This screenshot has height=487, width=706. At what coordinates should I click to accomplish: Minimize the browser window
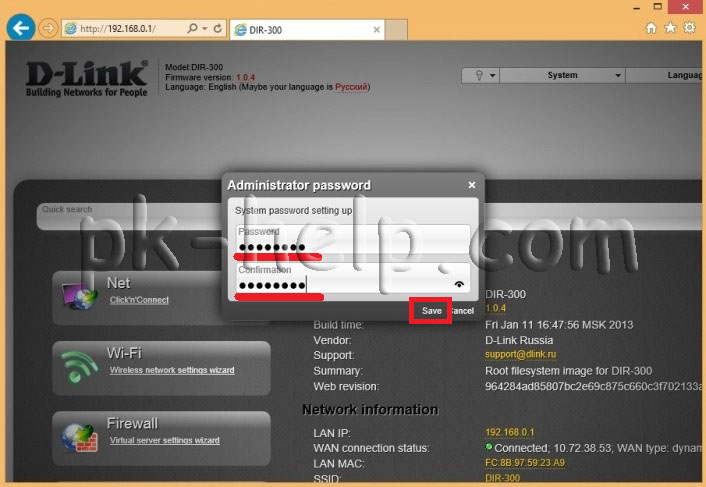point(637,7)
